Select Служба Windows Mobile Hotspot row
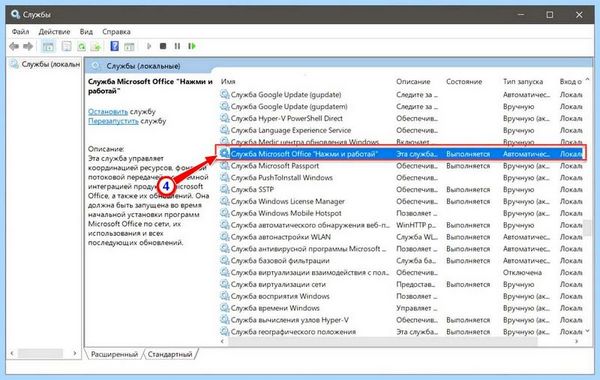This screenshot has width=600, height=380. pyautogui.click(x=401, y=213)
